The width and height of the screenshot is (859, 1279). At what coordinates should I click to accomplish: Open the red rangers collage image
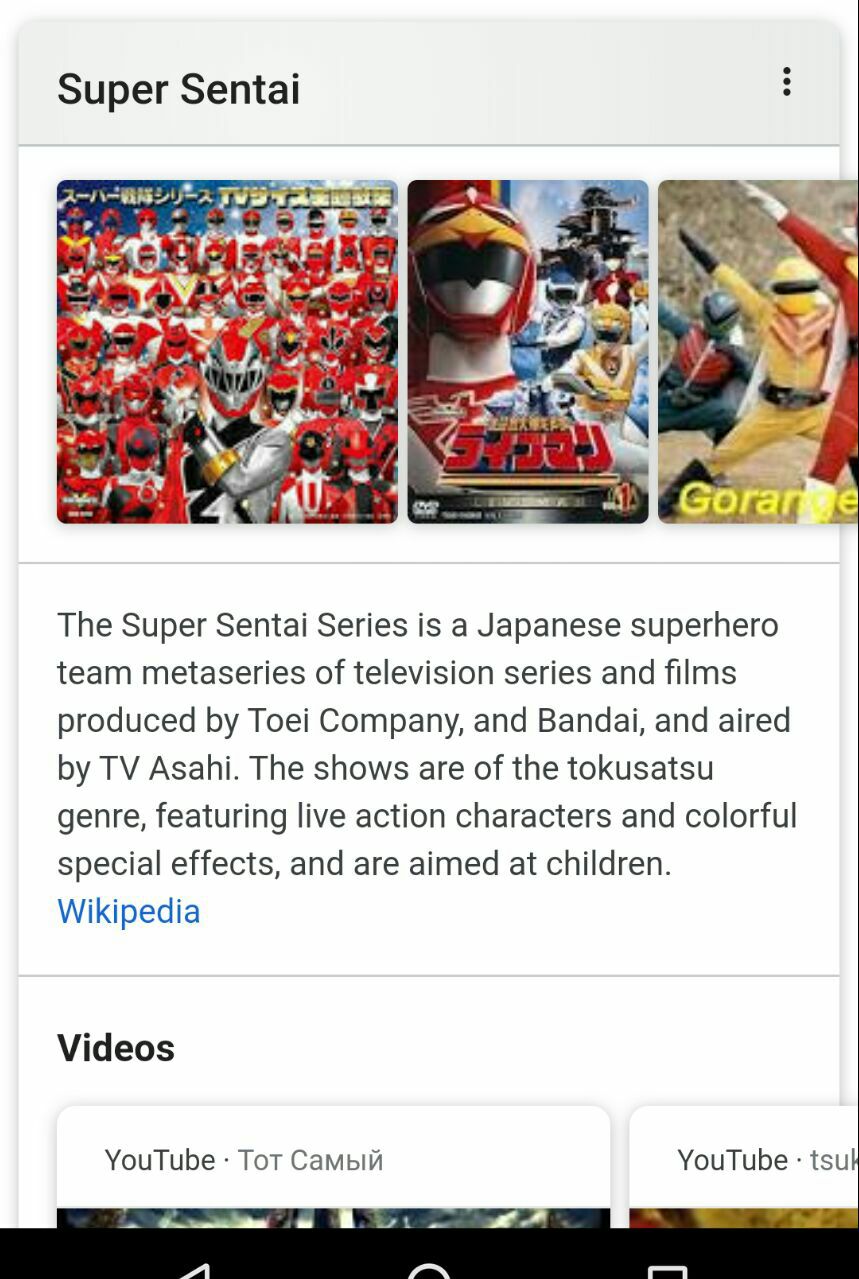pos(227,351)
